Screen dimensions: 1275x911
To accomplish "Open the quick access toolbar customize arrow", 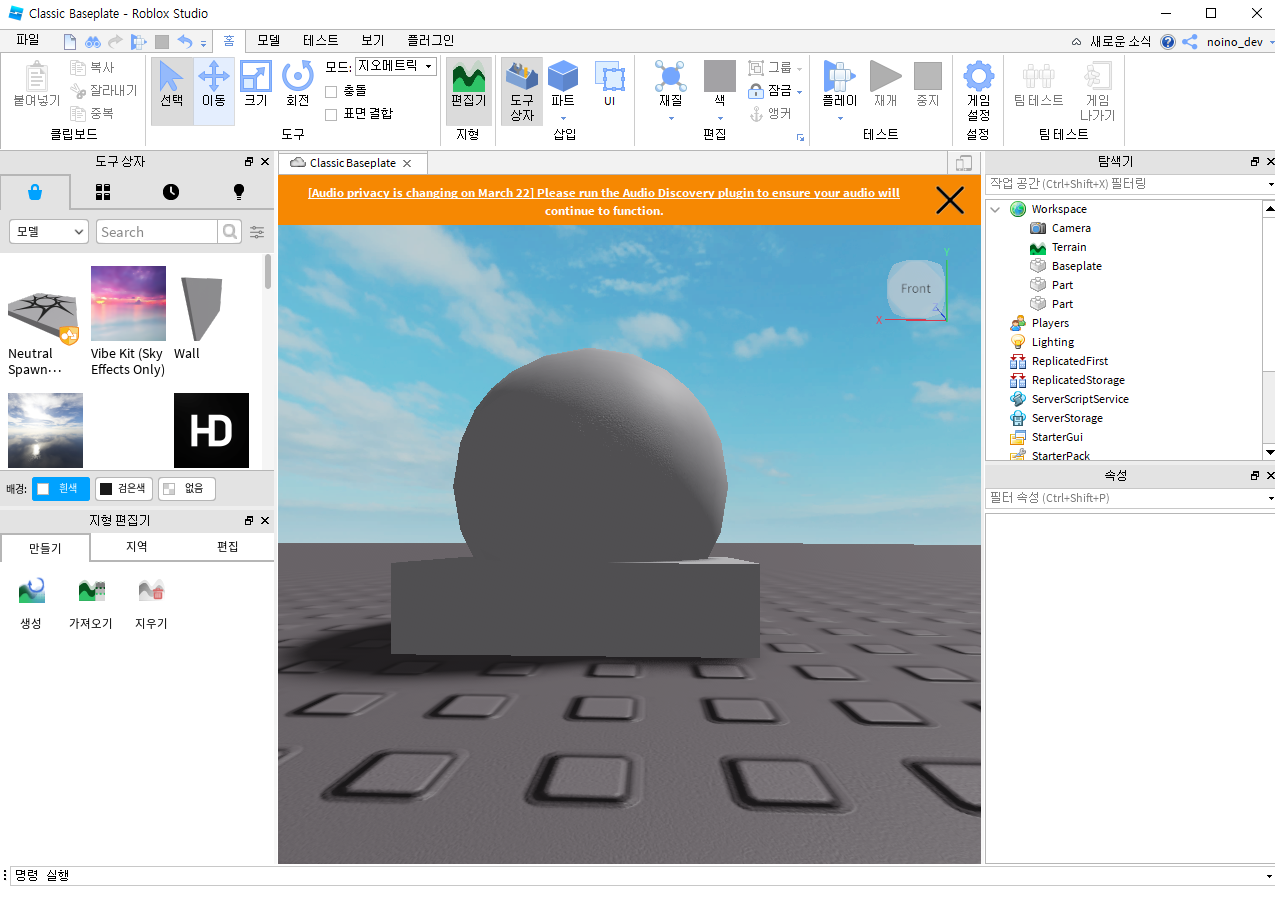I will (203, 43).
